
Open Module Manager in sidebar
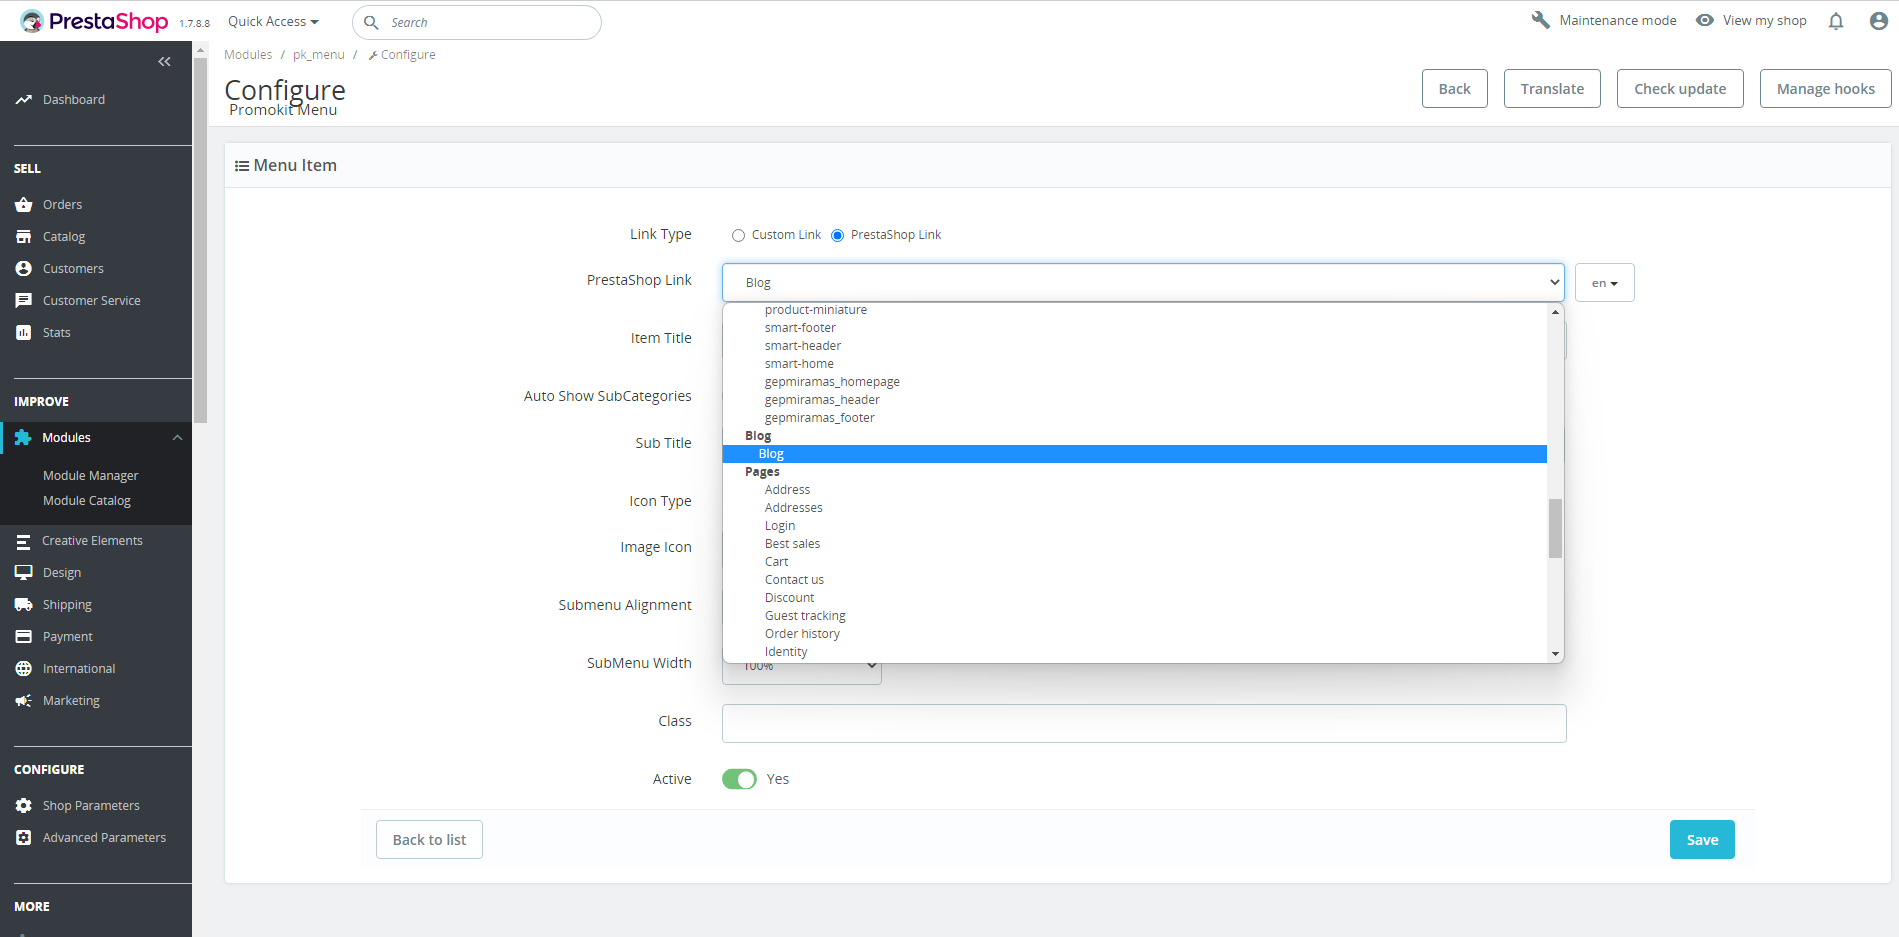pyautogui.click(x=90, y=476)
